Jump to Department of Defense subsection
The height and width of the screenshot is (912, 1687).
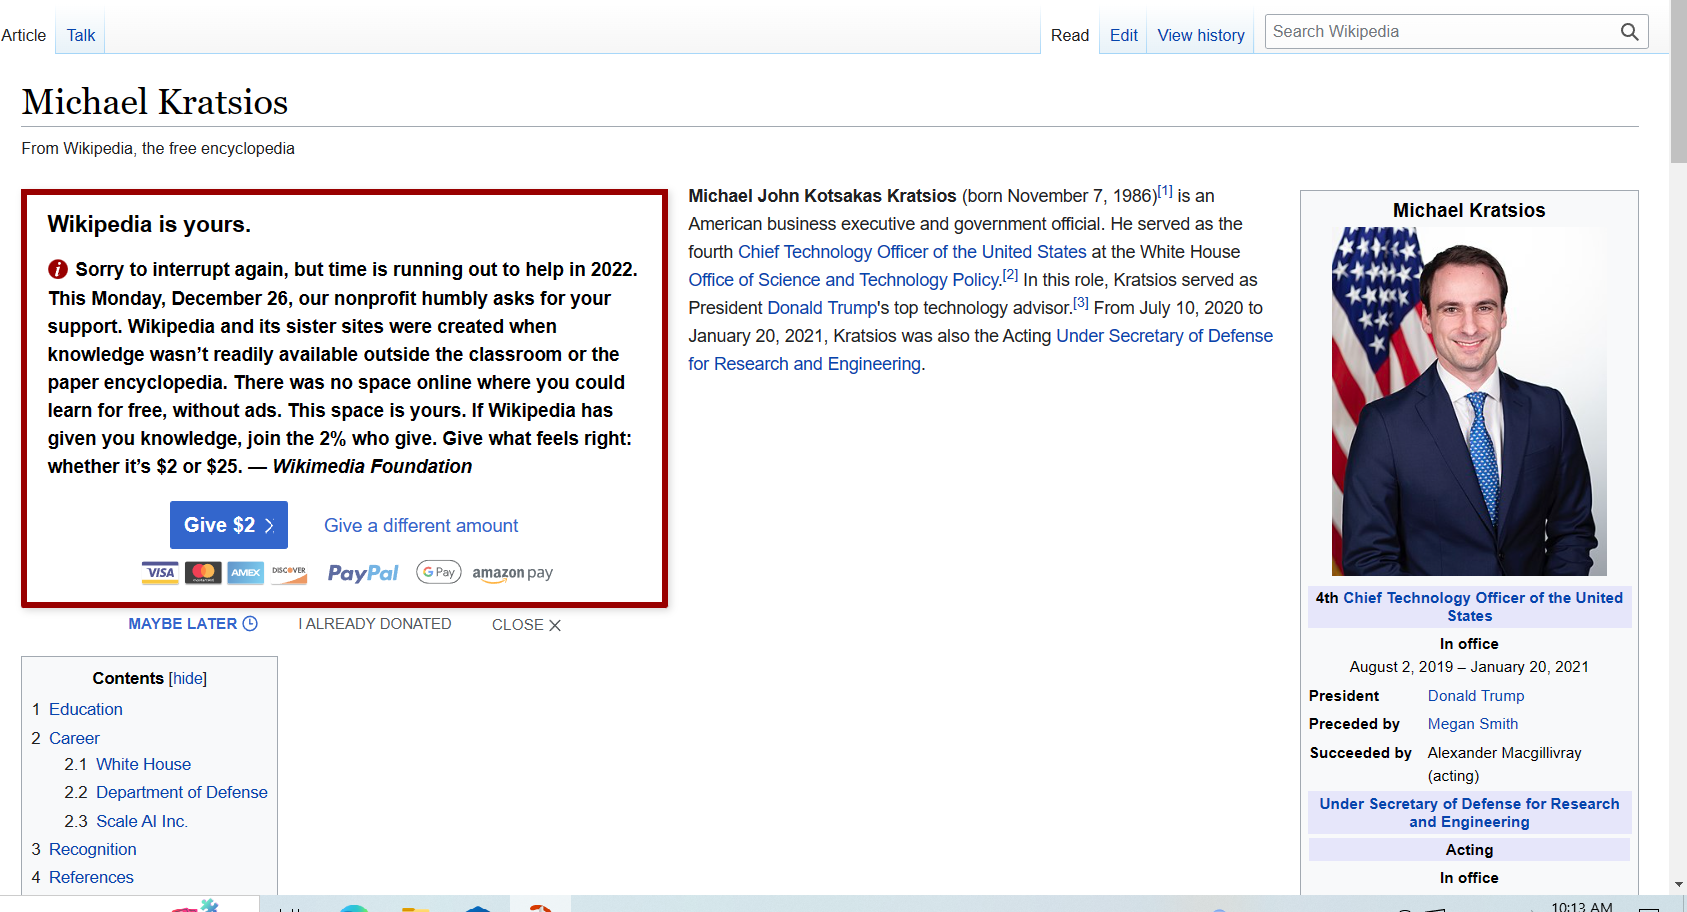(x=182, y=792)
